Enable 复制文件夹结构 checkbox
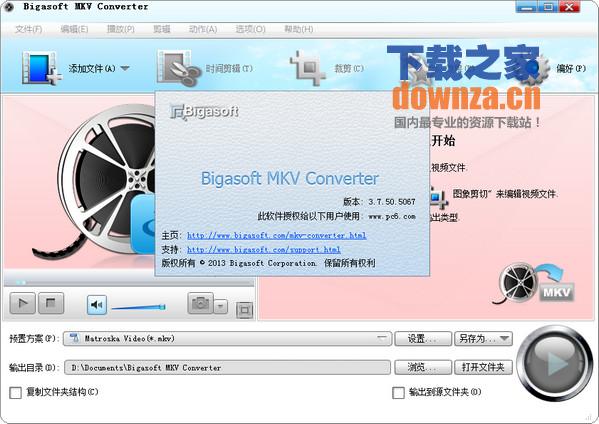Screen dimensions: 599x424 click(x=15, y=392)
